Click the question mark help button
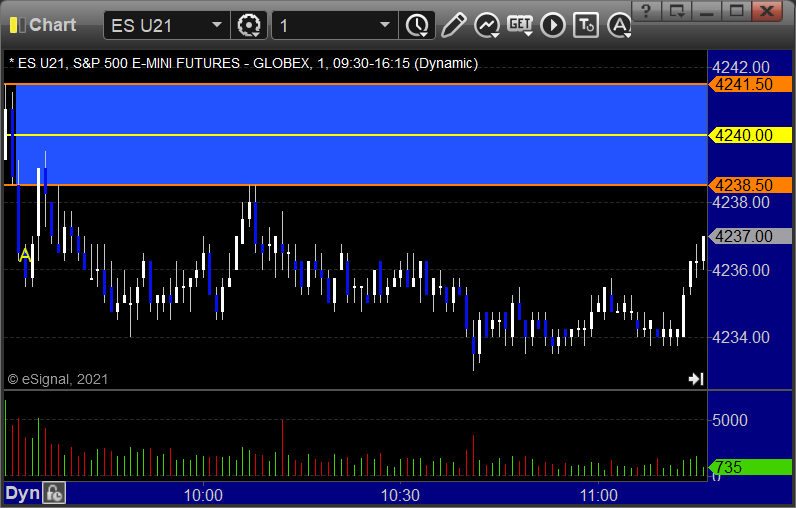 (646, 11)
